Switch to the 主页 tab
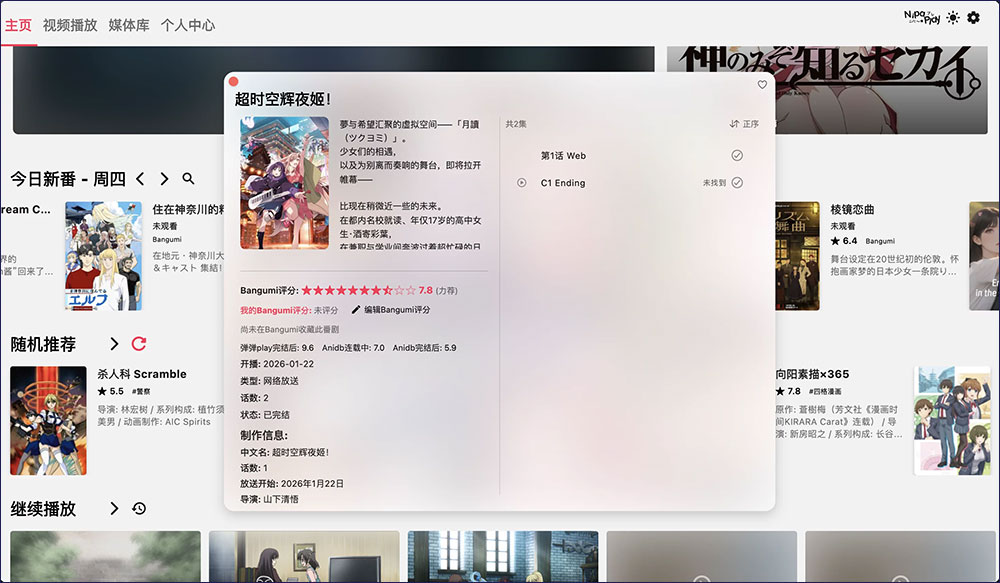1000x583 pixels. [18, 25]
